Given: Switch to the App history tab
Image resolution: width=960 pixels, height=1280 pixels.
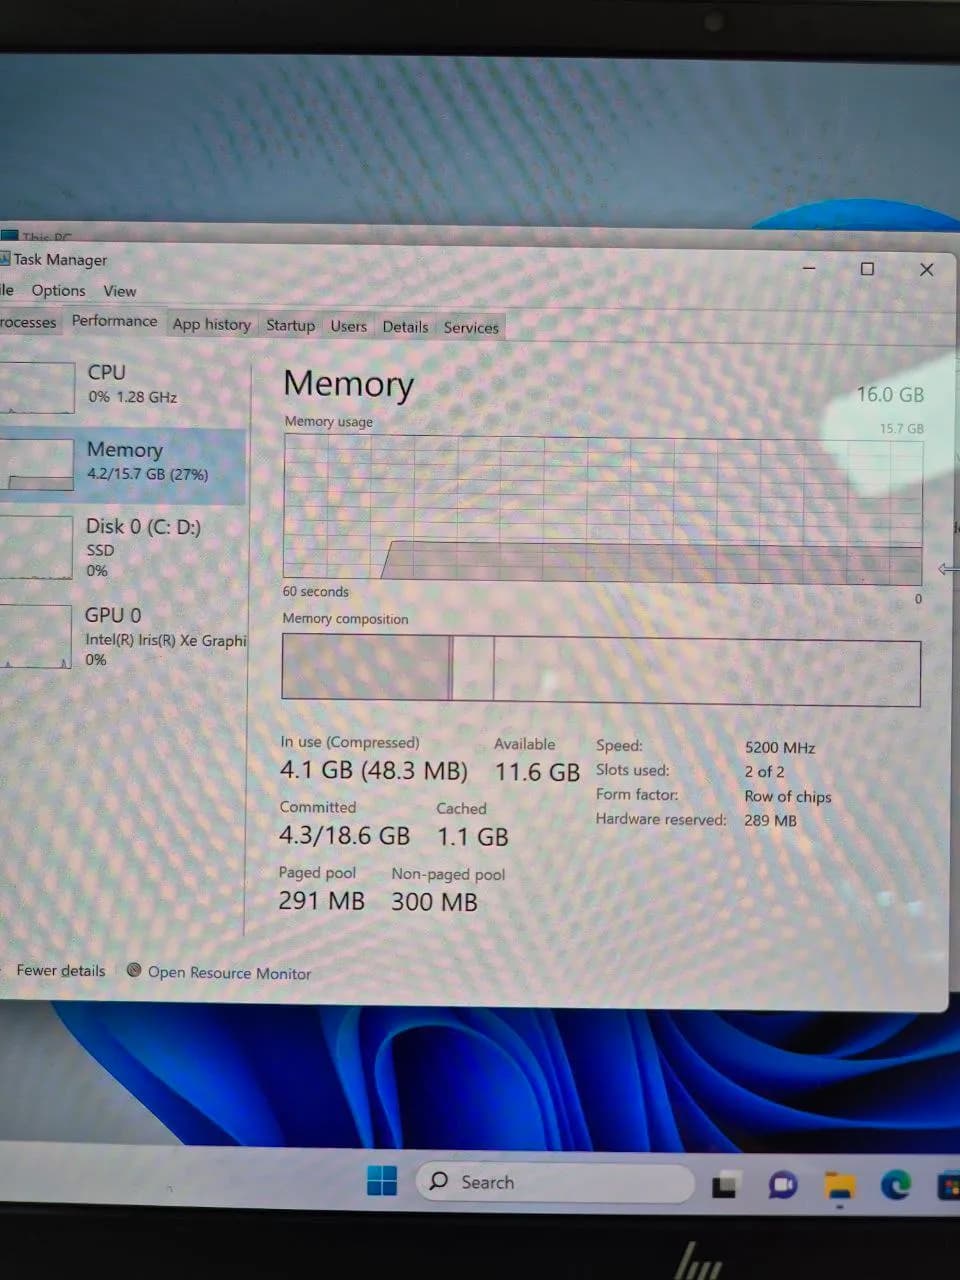Looking at the screenshot, I should (211, 324).
